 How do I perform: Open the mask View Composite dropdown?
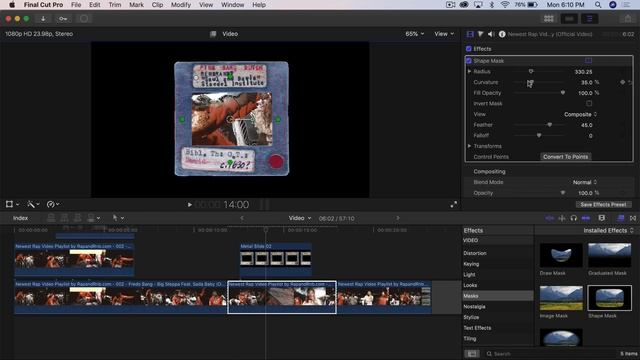(580, 115)
